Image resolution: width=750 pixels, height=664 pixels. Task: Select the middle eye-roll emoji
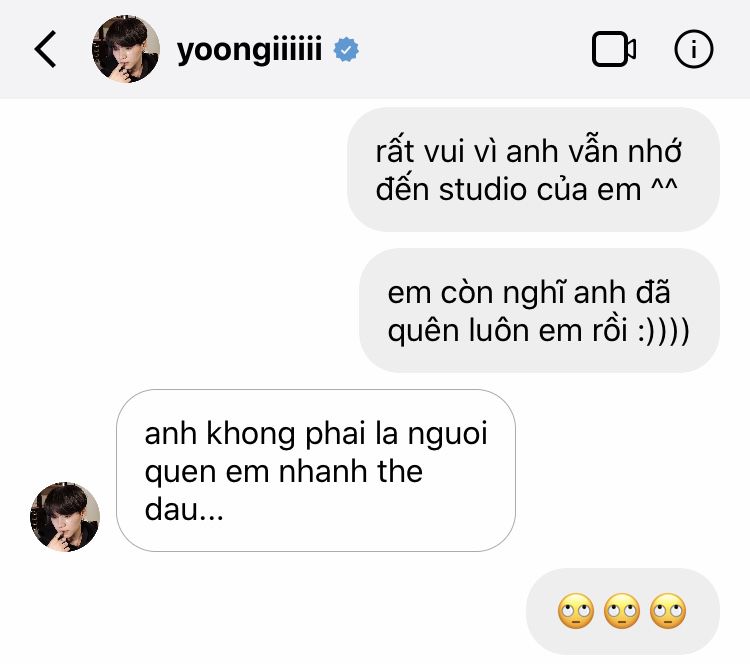point(622,611)
